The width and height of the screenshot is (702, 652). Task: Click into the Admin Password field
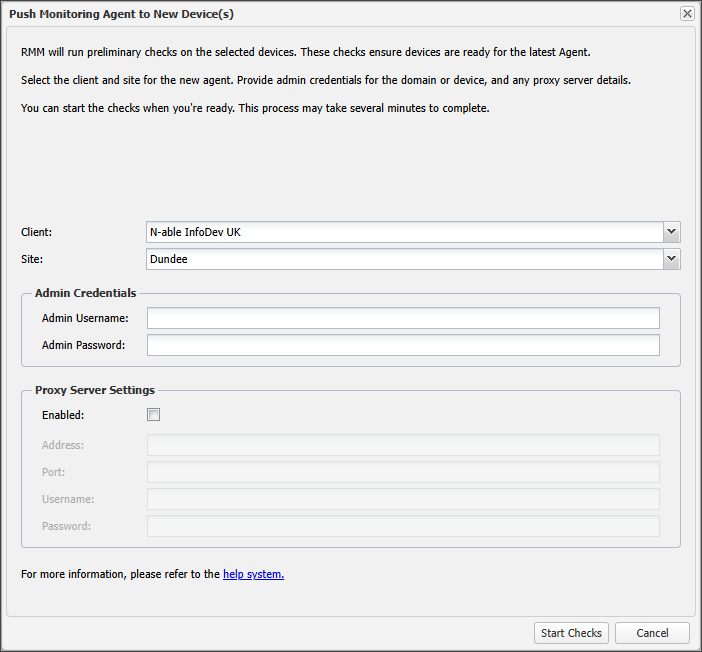(403, 345)
